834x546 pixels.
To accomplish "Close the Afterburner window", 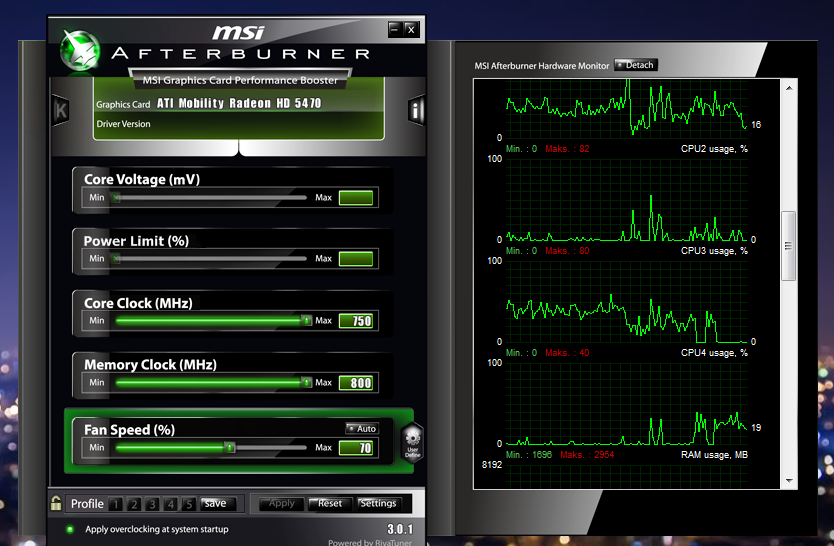I will [x=411, y=30].
